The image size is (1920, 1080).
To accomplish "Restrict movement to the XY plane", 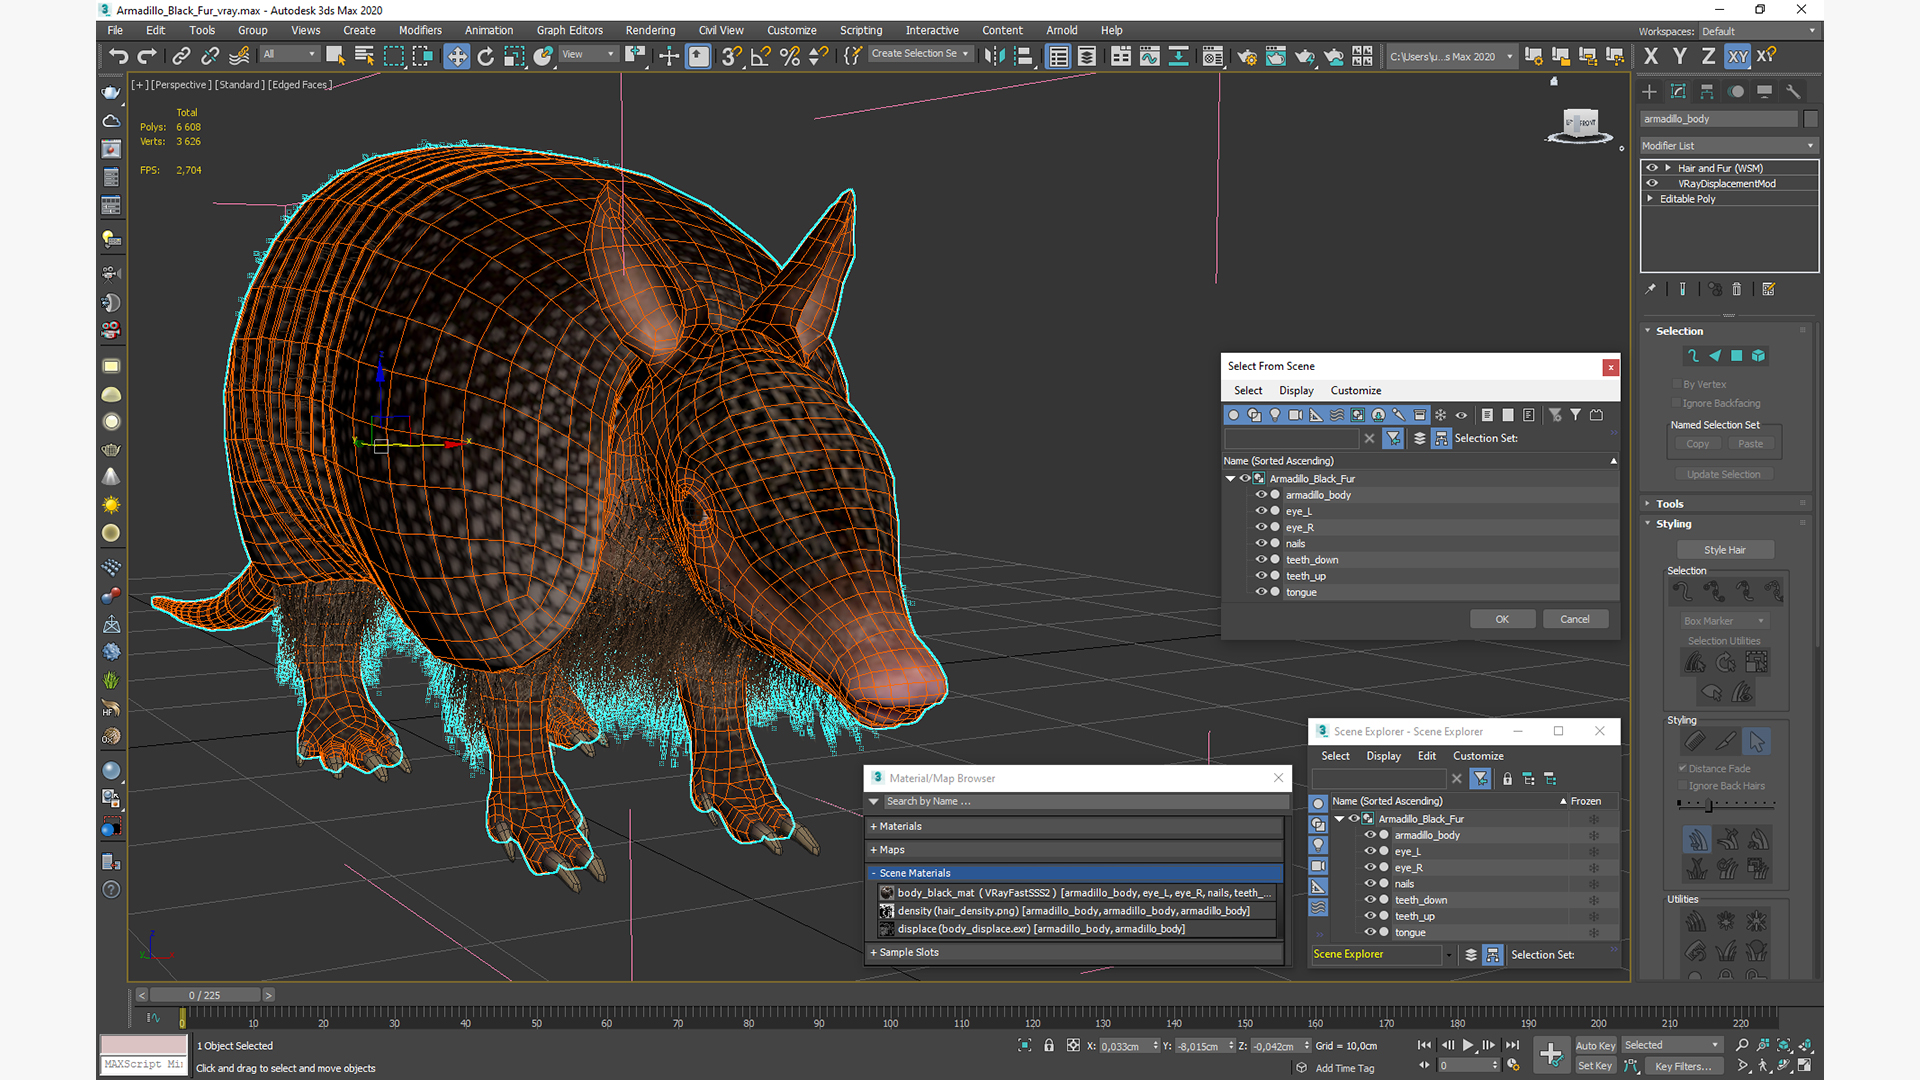I will click(x=1738, y=56).
